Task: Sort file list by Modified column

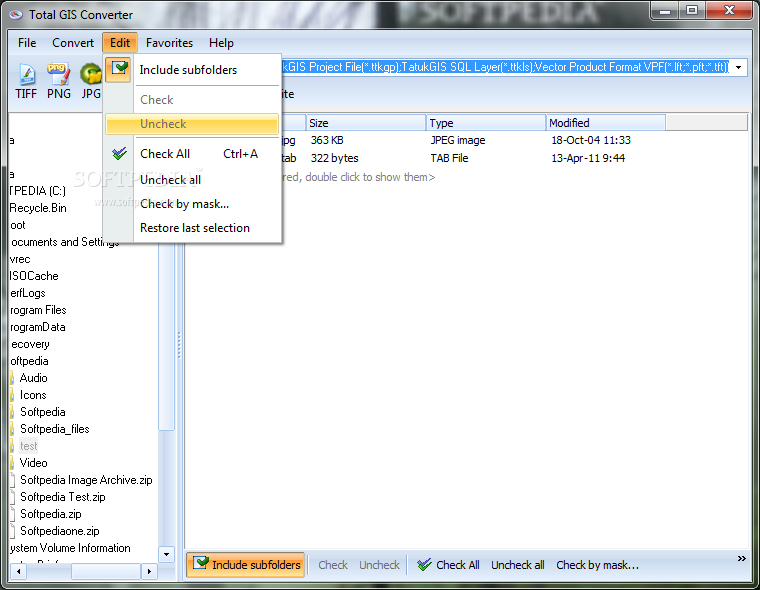Action: pos(605,123)
